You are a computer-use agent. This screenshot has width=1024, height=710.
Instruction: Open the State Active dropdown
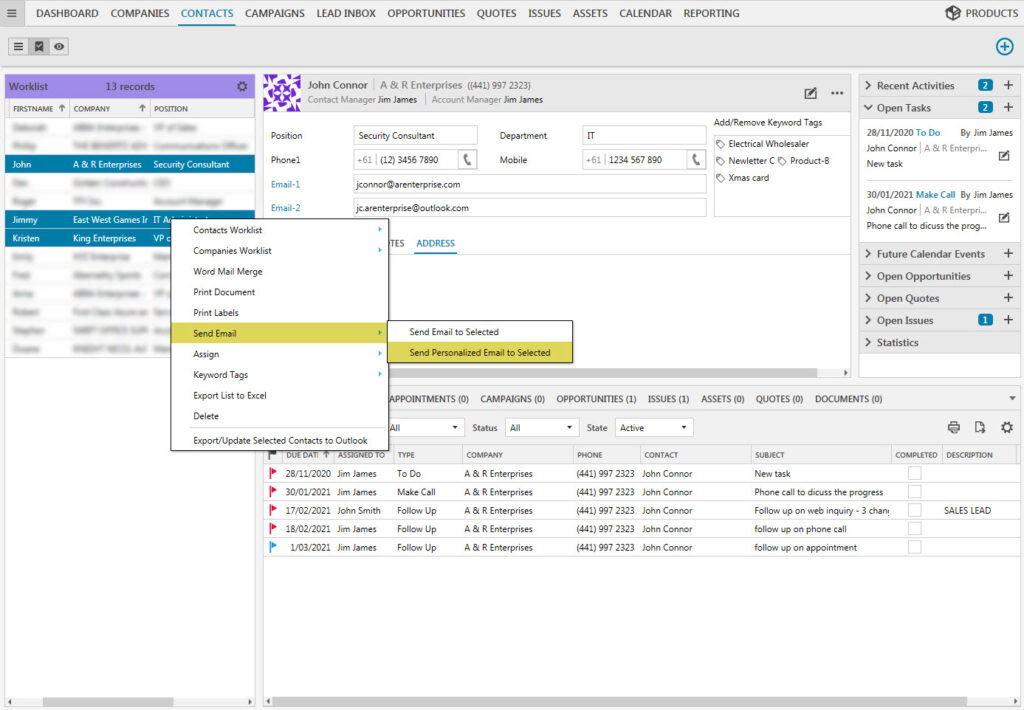pos(654,428)
